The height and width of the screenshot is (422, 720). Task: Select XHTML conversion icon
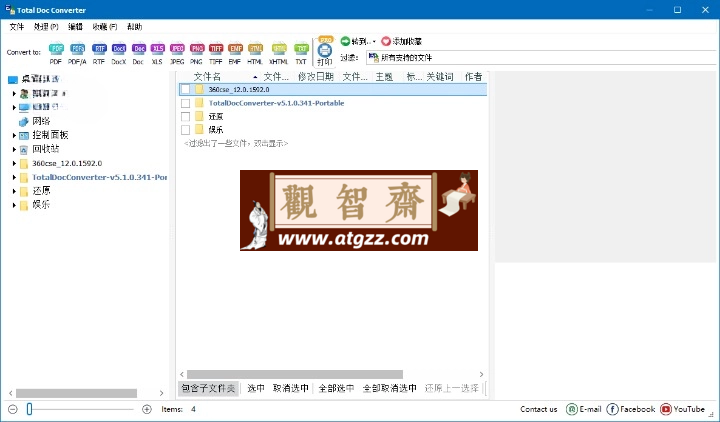279,49
